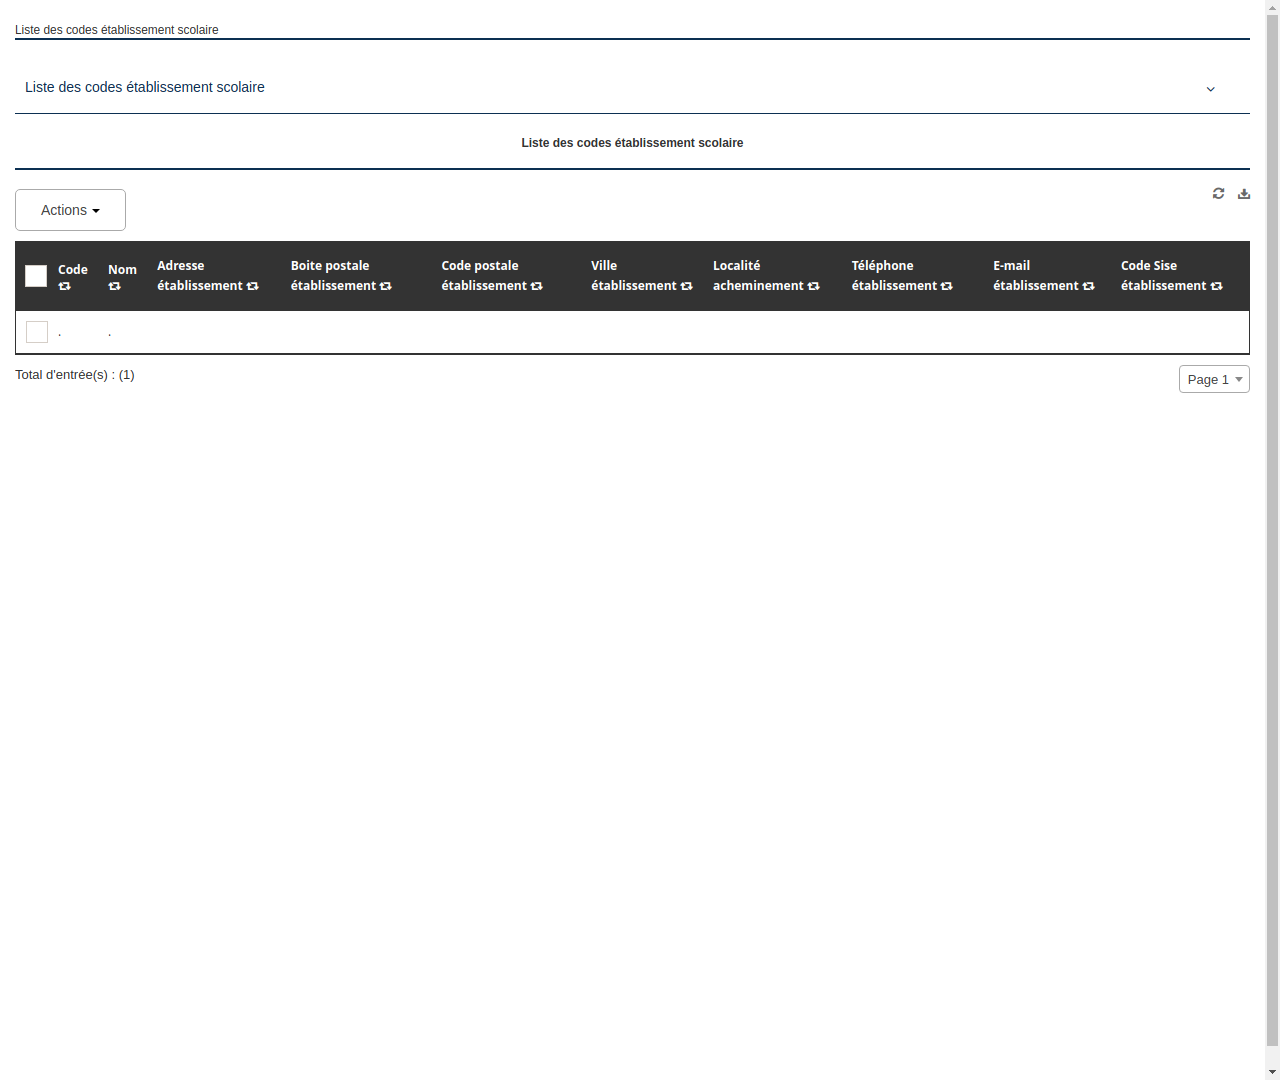Screen dimensions: 1280x1080
Task: Click the refresh data icon
Action: (1218, 193)
